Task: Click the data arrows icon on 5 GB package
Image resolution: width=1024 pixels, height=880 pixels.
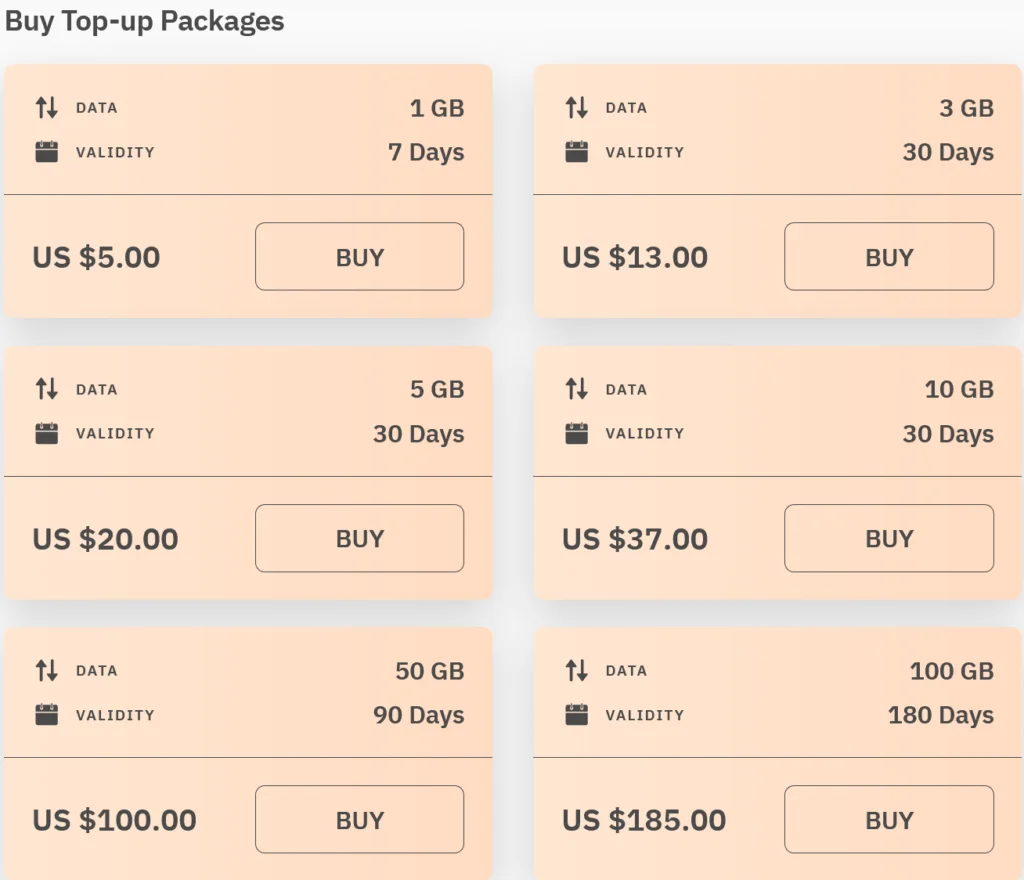Action: 47,389
